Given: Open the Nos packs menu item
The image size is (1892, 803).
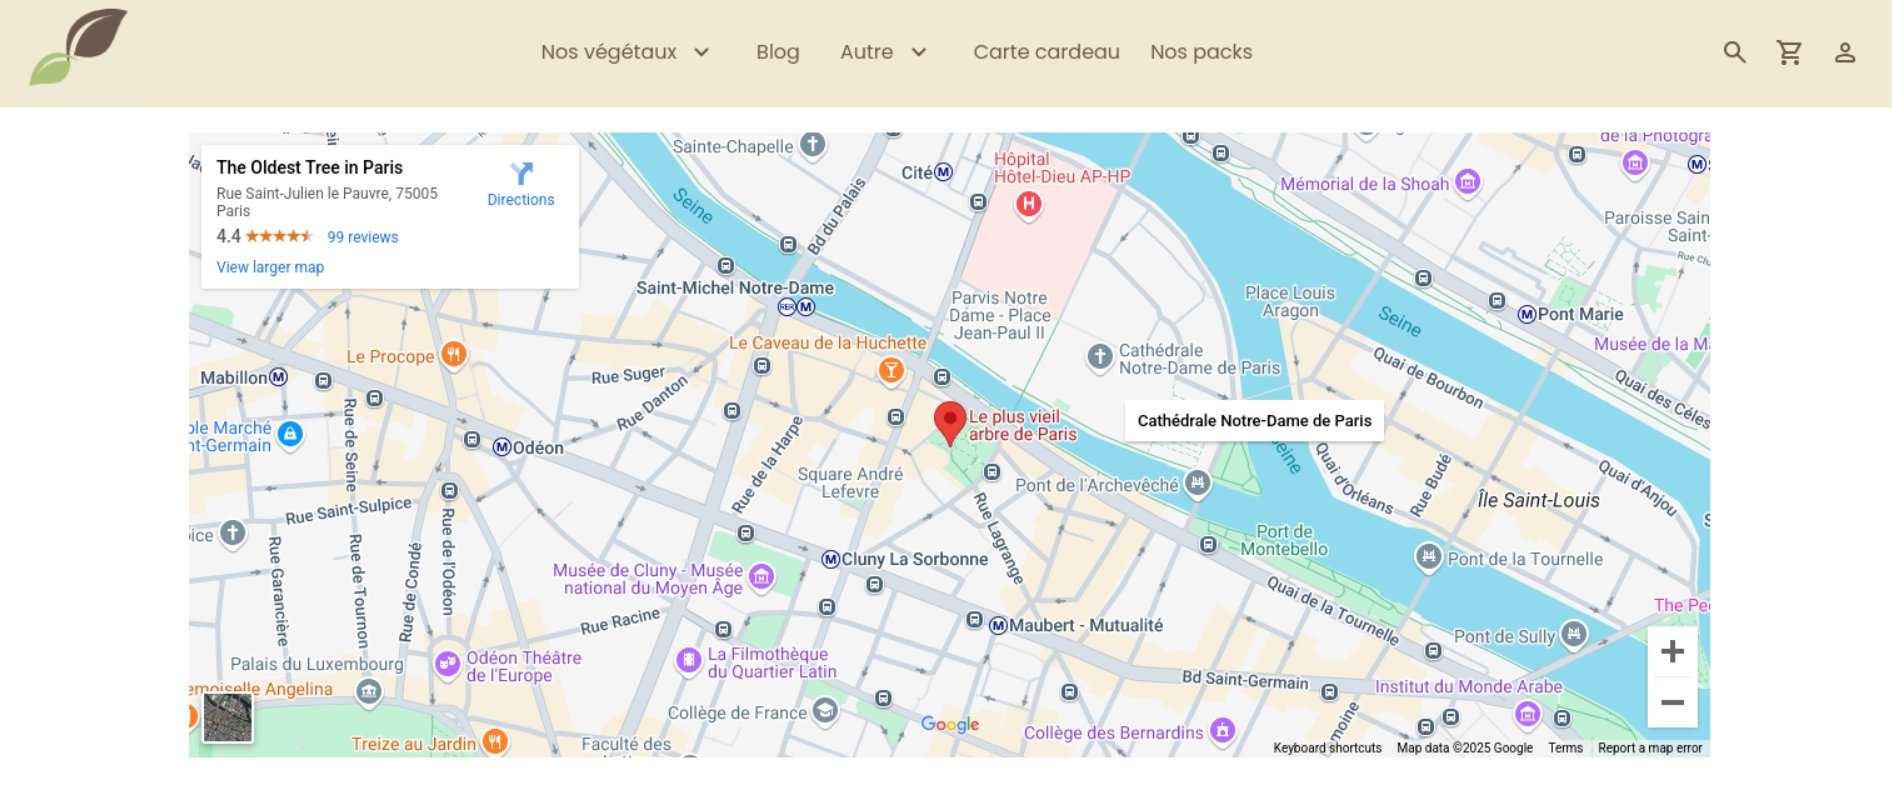Looking at the screenshot, I should coord(1201,52).
